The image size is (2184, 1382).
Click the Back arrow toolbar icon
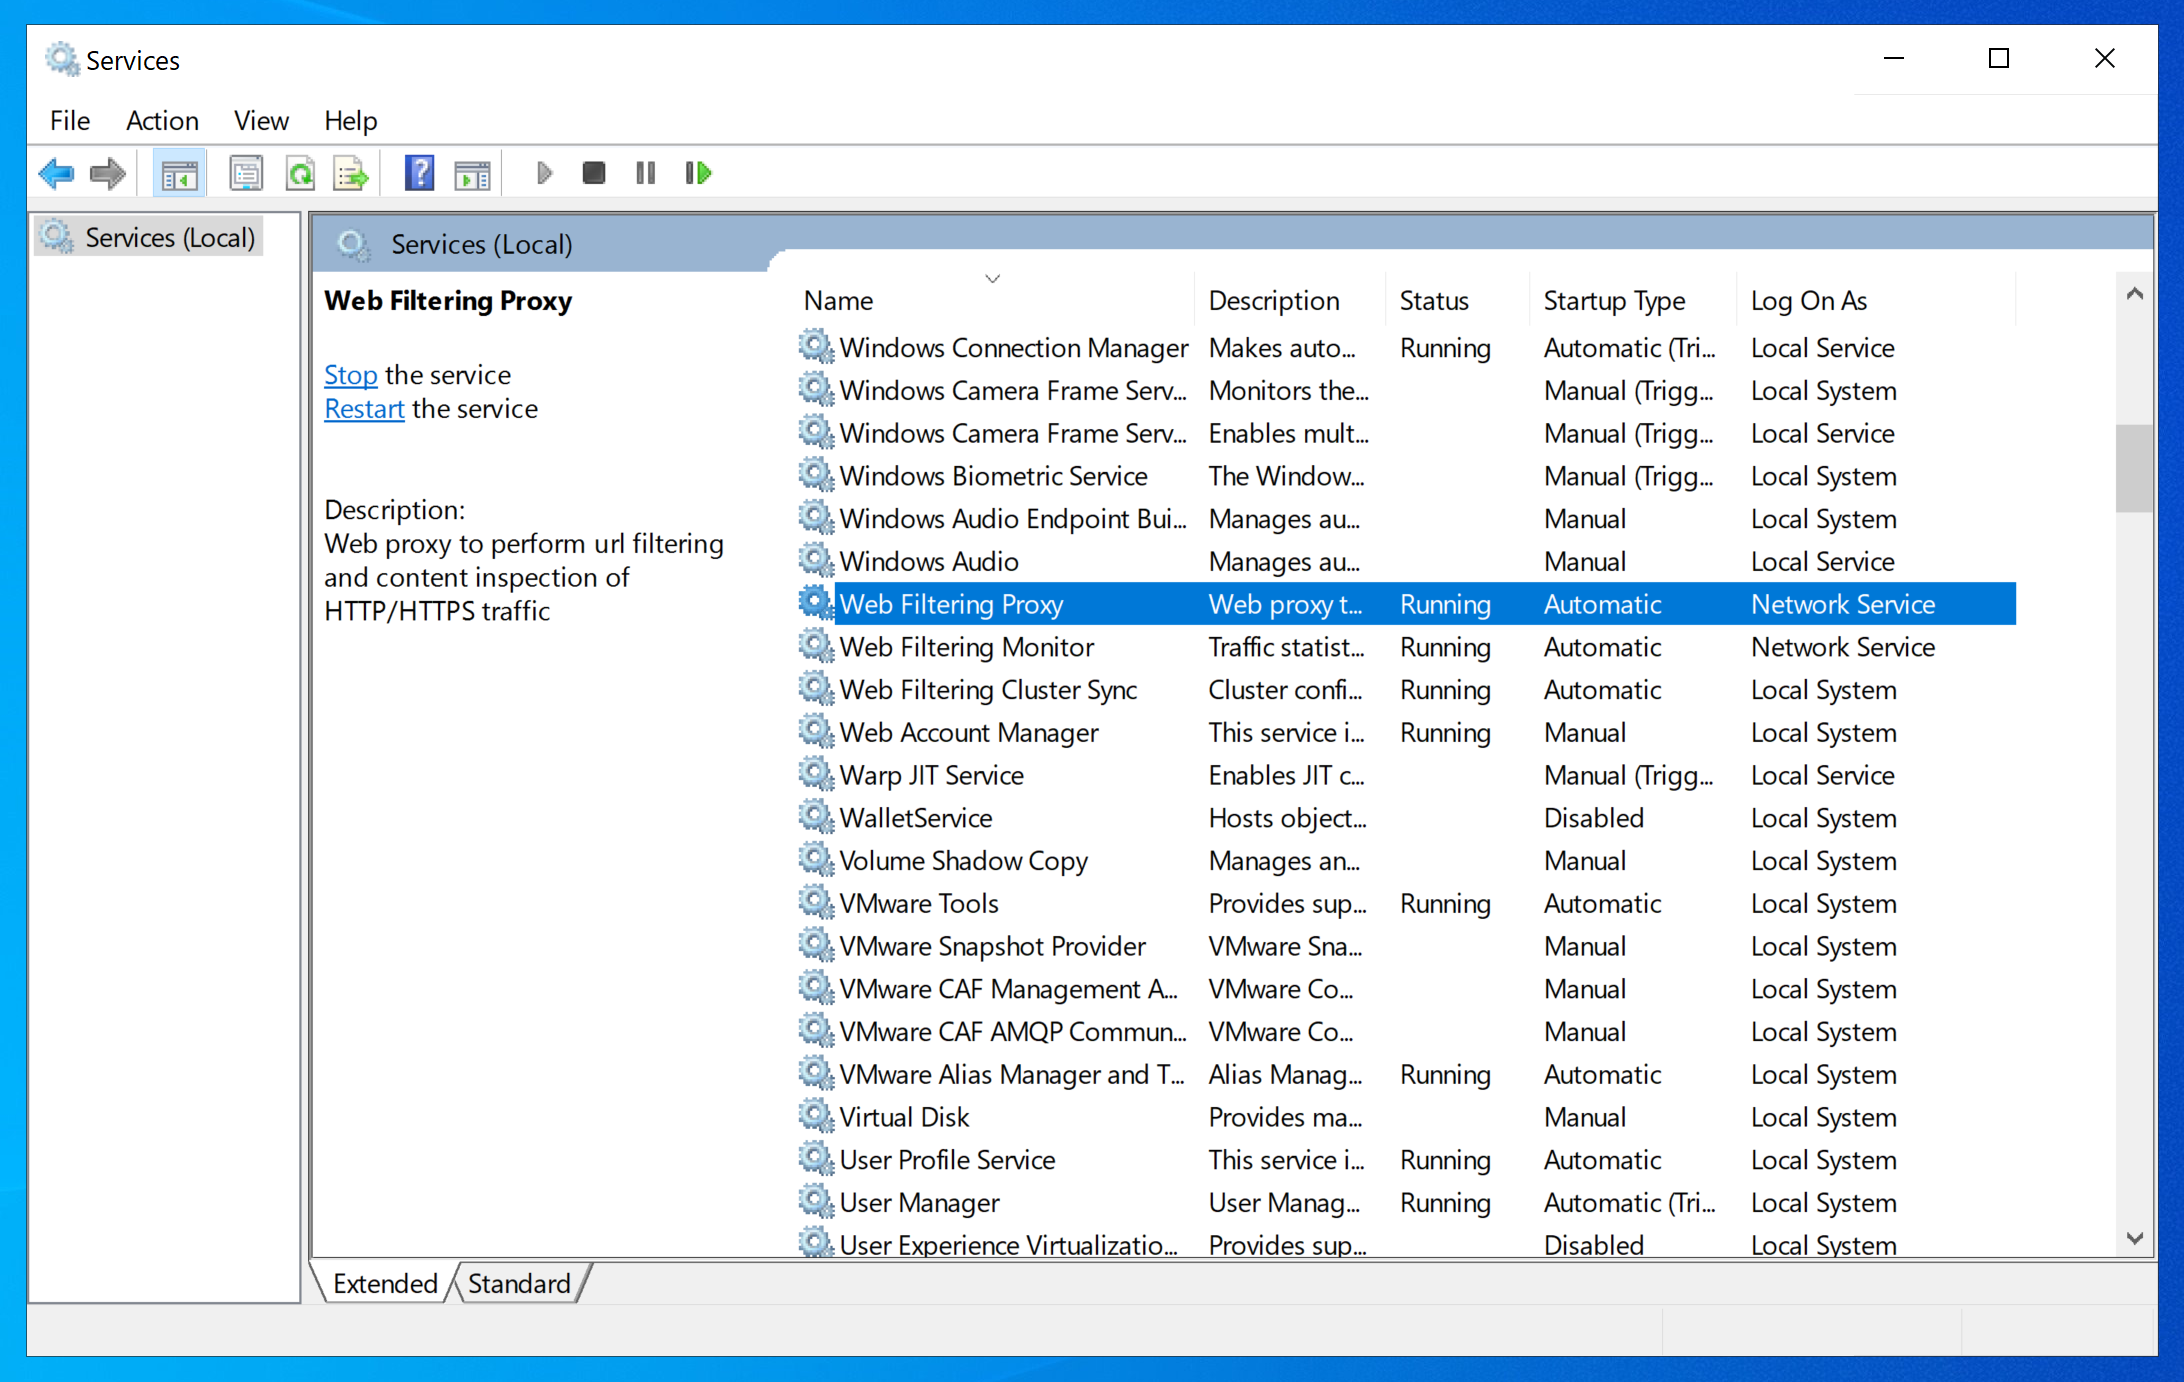tap(56, 174)
